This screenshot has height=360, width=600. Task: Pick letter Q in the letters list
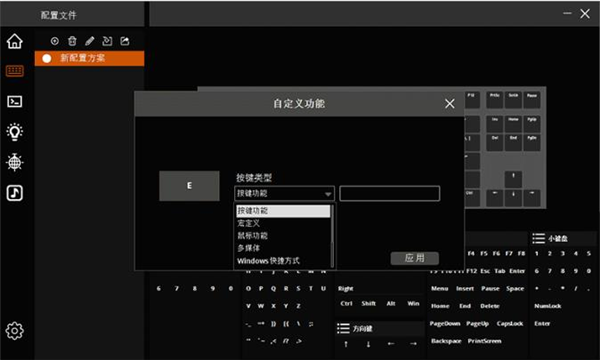pyautogui.click(x=274, y=288)
